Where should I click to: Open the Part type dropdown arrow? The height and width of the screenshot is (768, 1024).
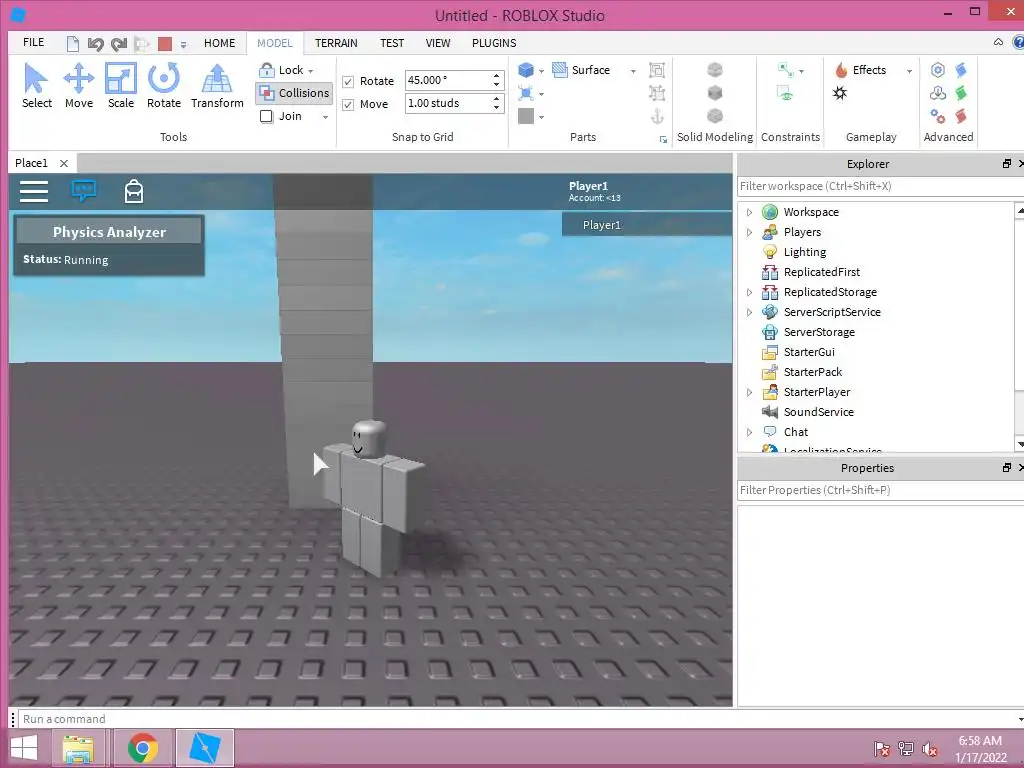click(541, 71)
